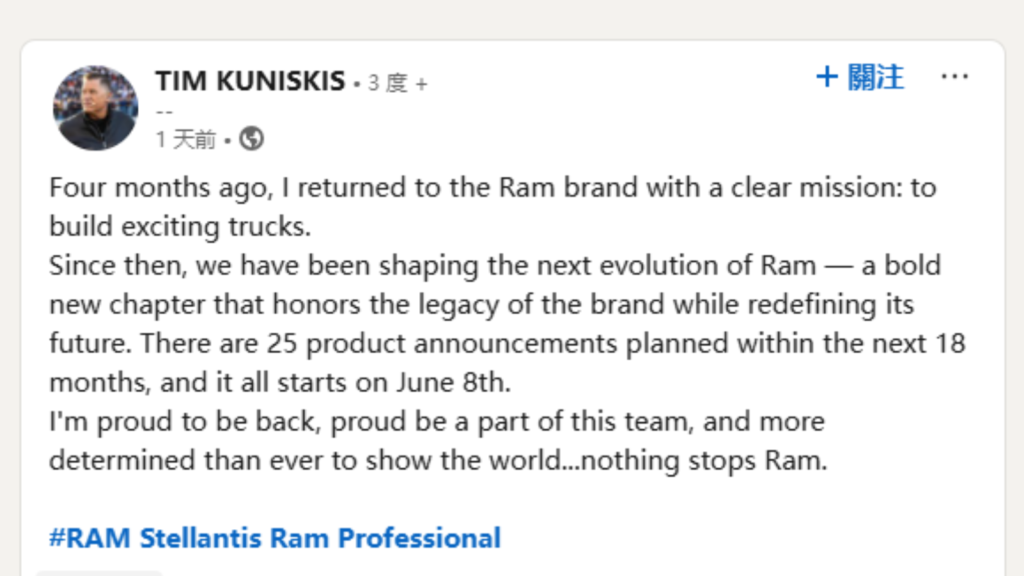Click the 25 product announcements text line

pos(507,344)
